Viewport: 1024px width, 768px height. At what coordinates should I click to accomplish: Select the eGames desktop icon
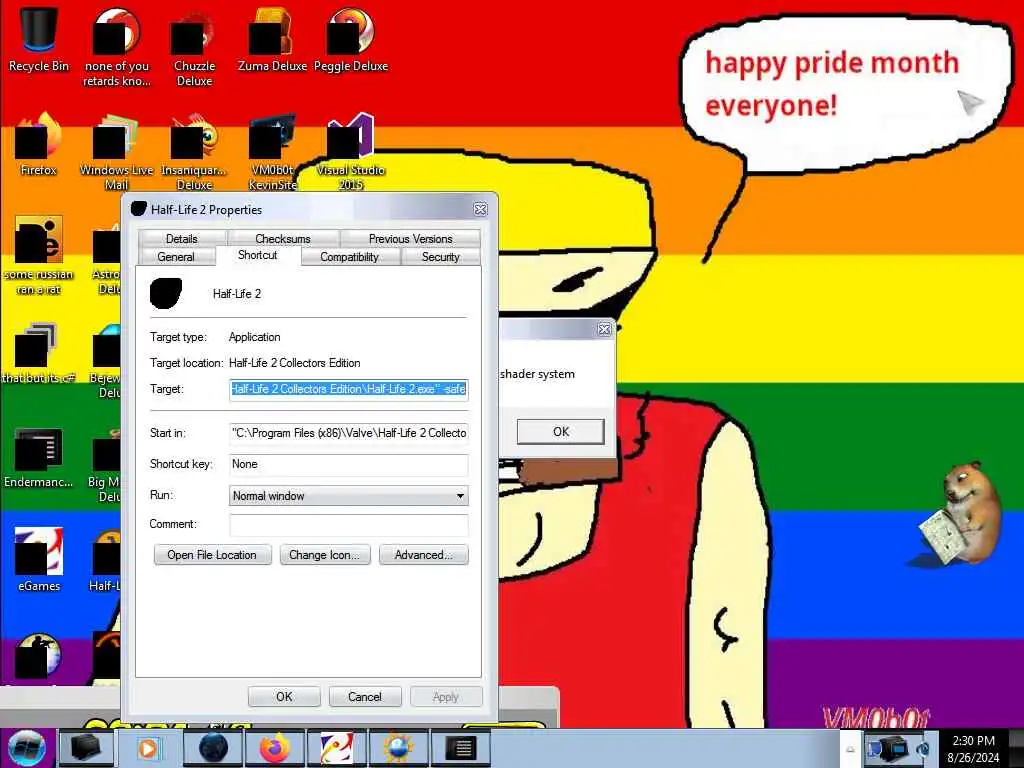39,560
